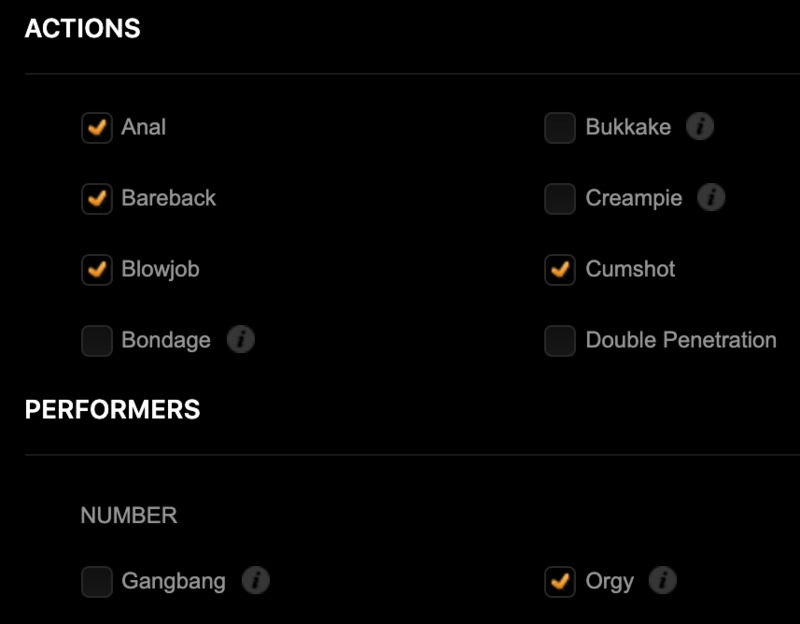Select the NUMBER subsection label
Screen dimensions: 800x624
click(129, 515)
